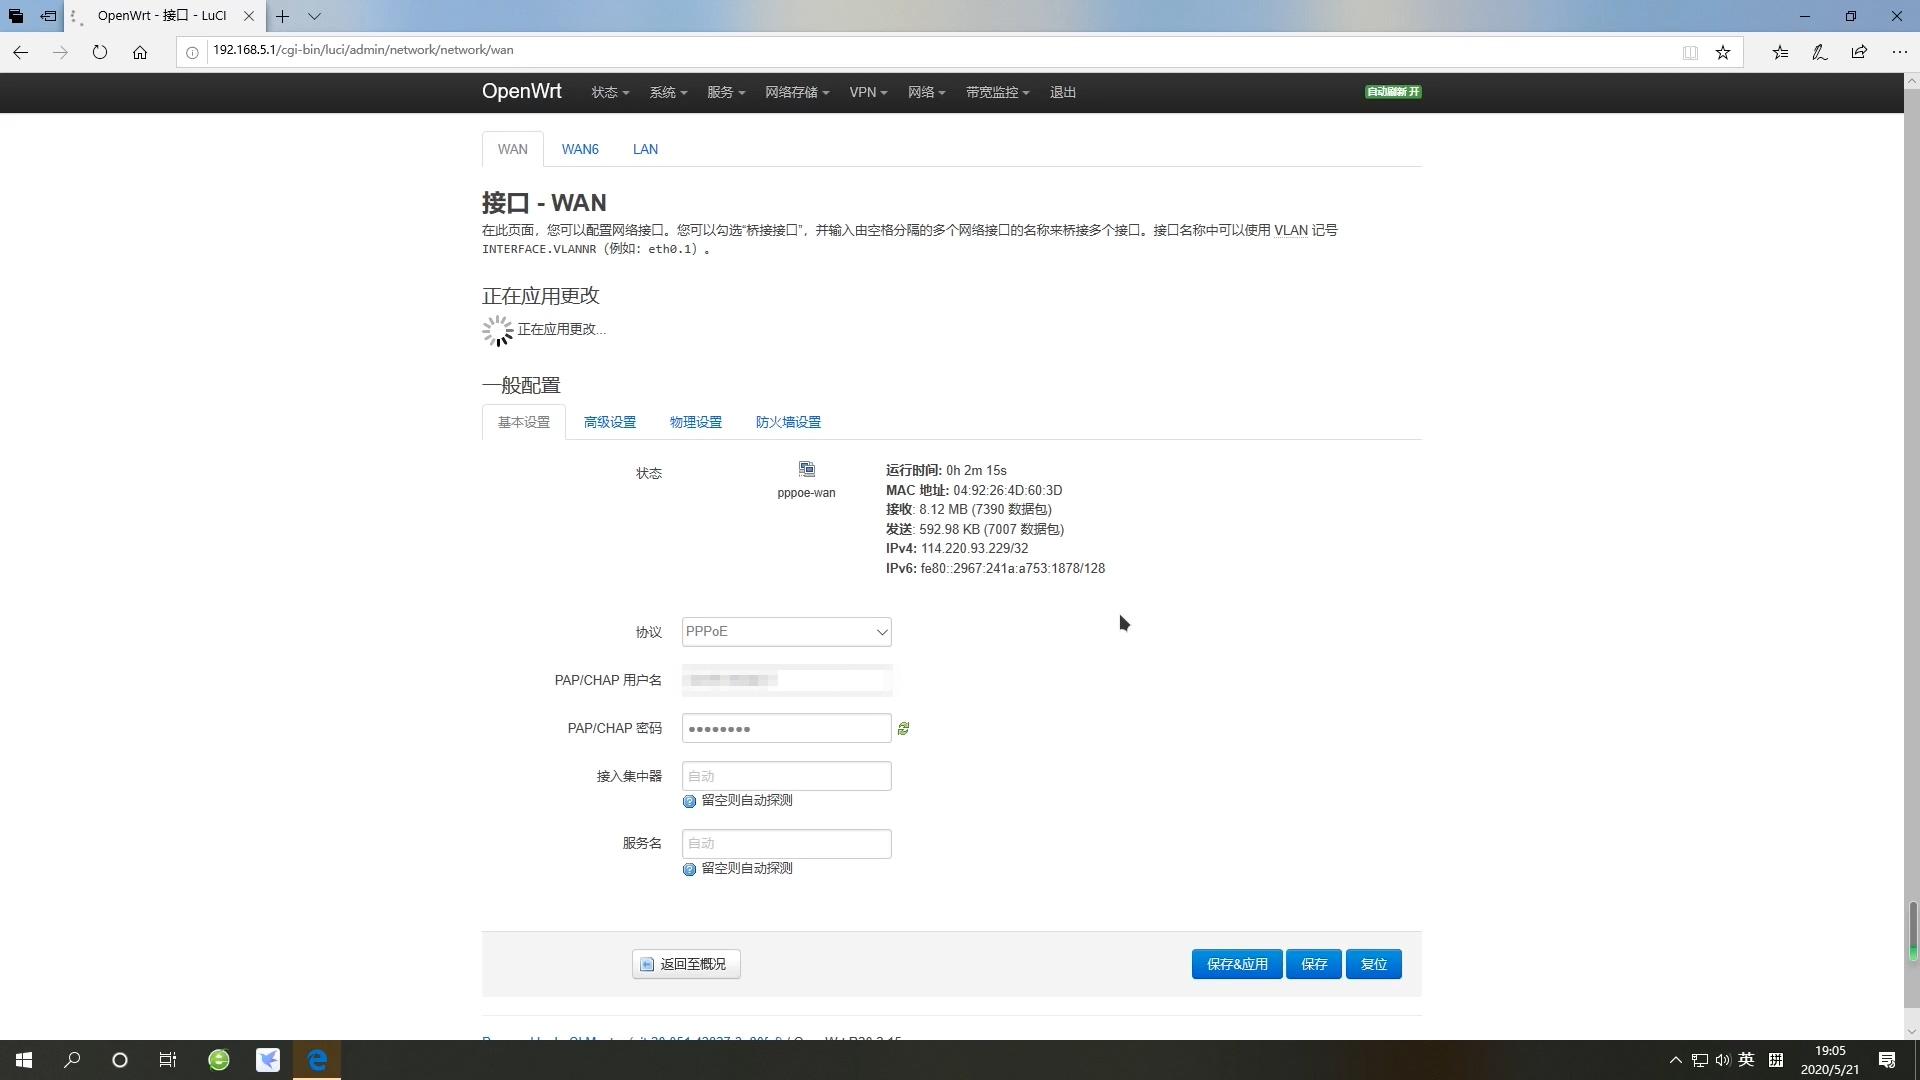This screenshot has width=1920, height=1080.
Task: Click the password reveal icon beside PAP/CHAP password
Action: [x=903, y=729]
